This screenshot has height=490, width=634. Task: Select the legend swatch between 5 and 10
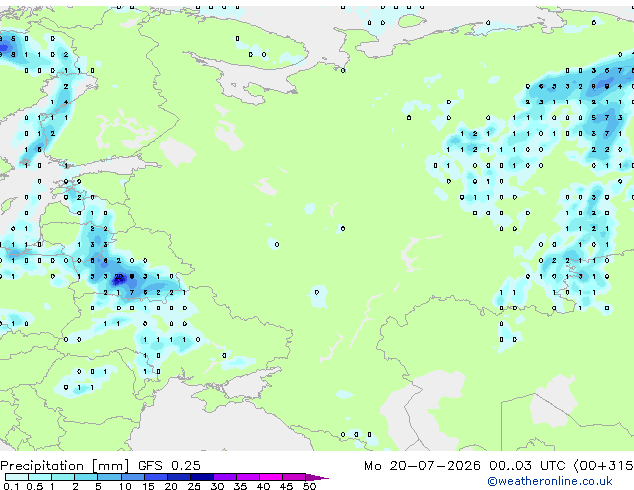(x=109, y=477)
